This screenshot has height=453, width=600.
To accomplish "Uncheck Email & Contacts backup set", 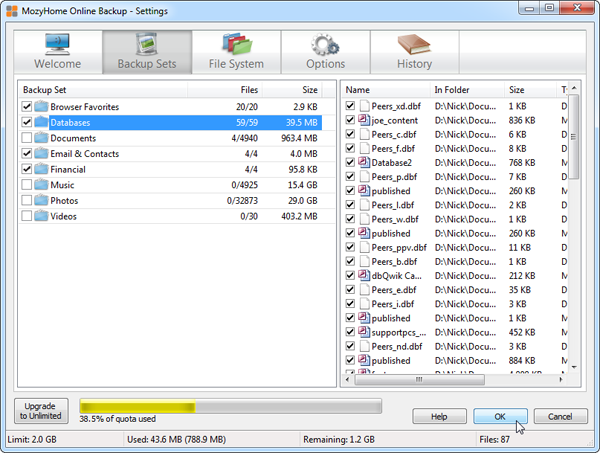I will tap(27, 153).
